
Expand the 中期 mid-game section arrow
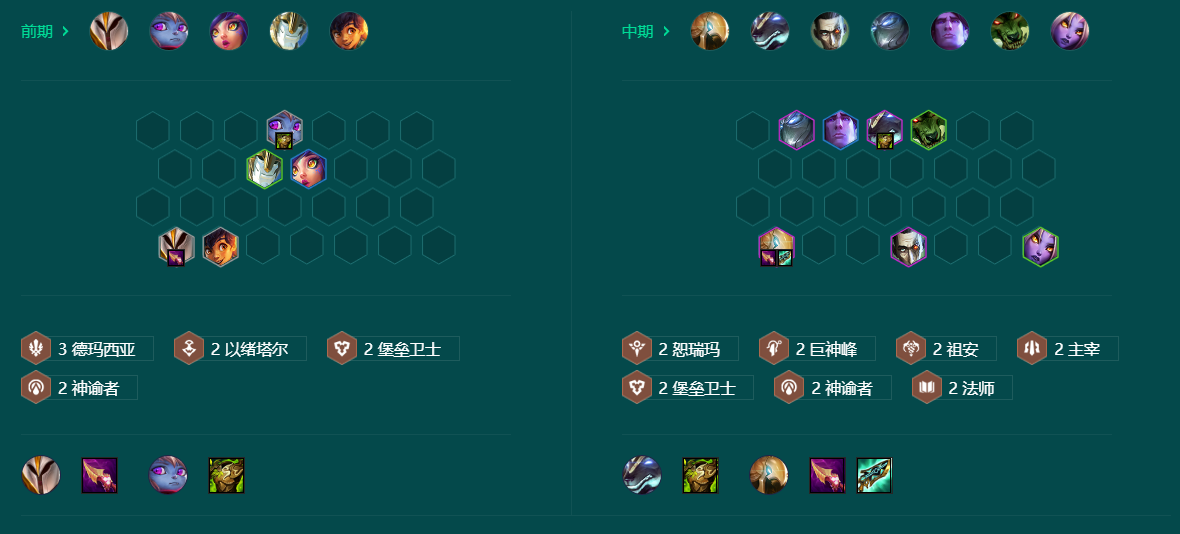click(x=666, y=32)
